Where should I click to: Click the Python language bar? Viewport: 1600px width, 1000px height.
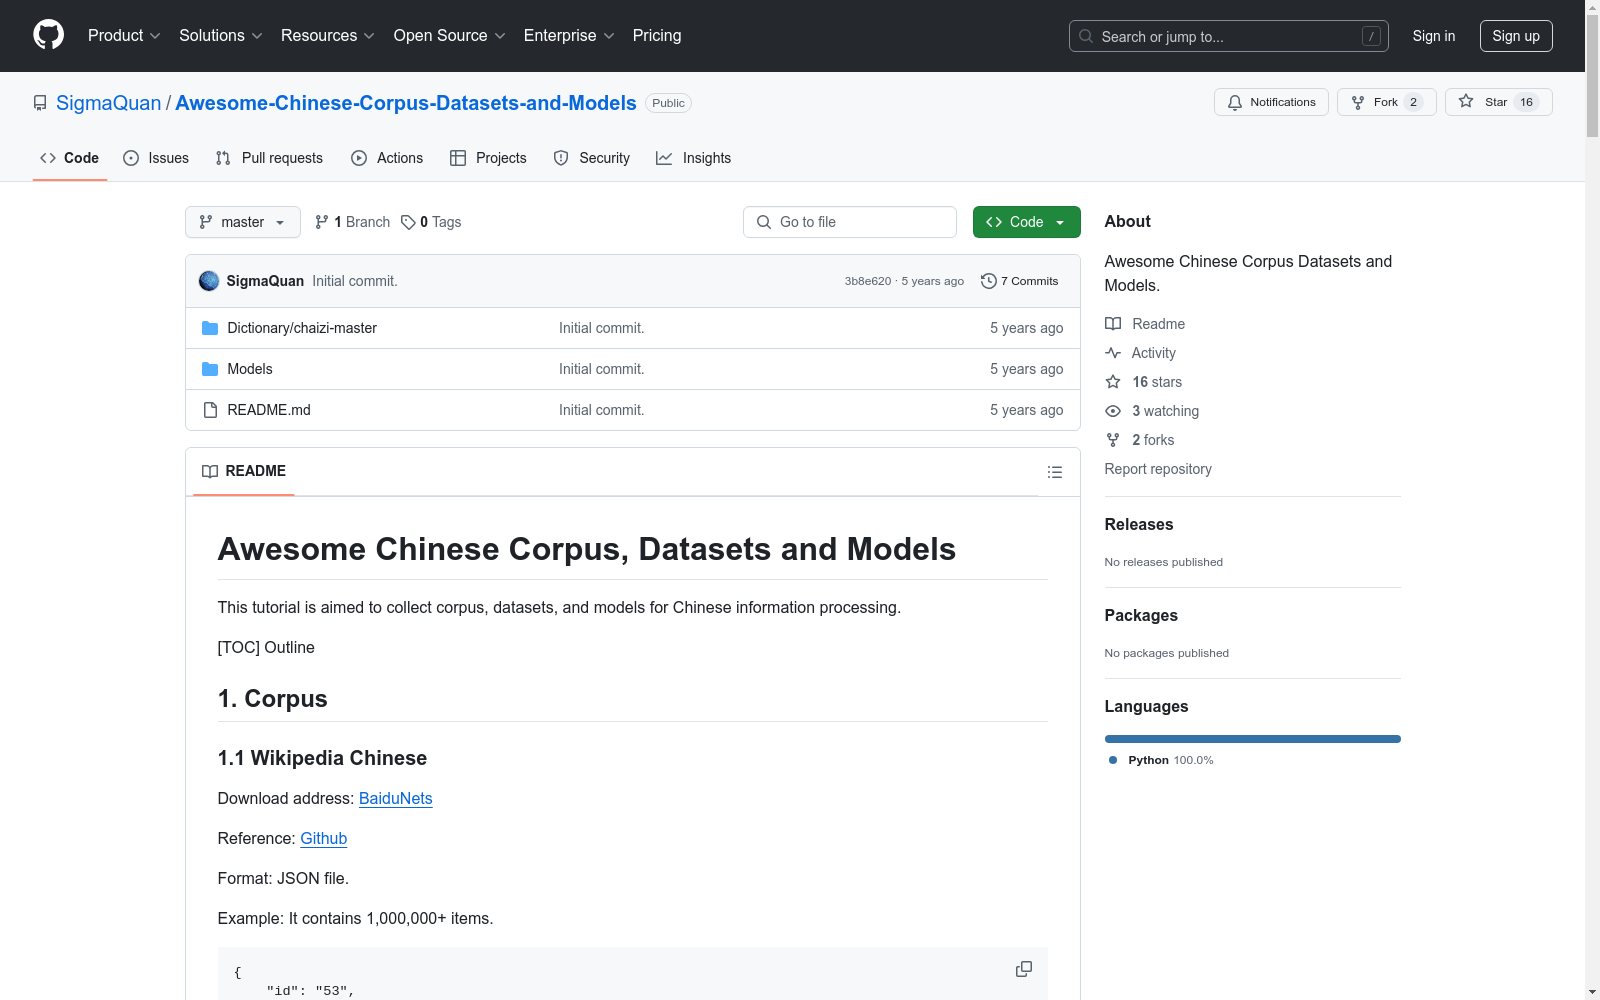click(1253, 739)
